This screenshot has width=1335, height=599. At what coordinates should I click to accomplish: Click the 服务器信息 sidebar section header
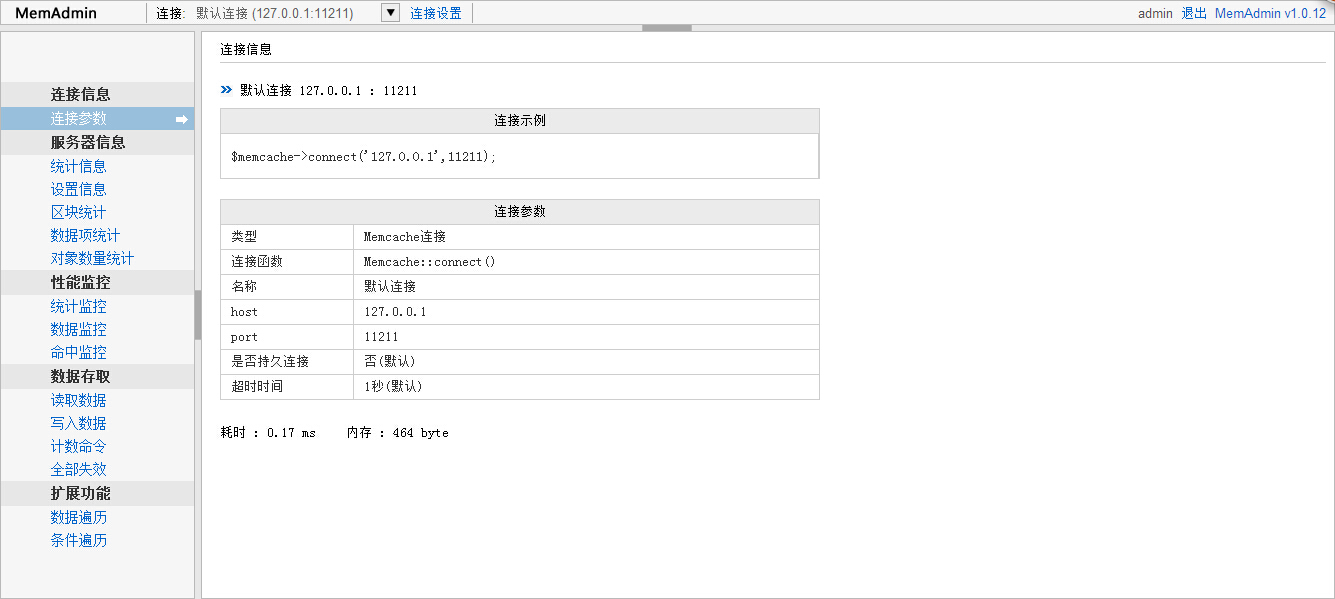(x=97, y=142)
